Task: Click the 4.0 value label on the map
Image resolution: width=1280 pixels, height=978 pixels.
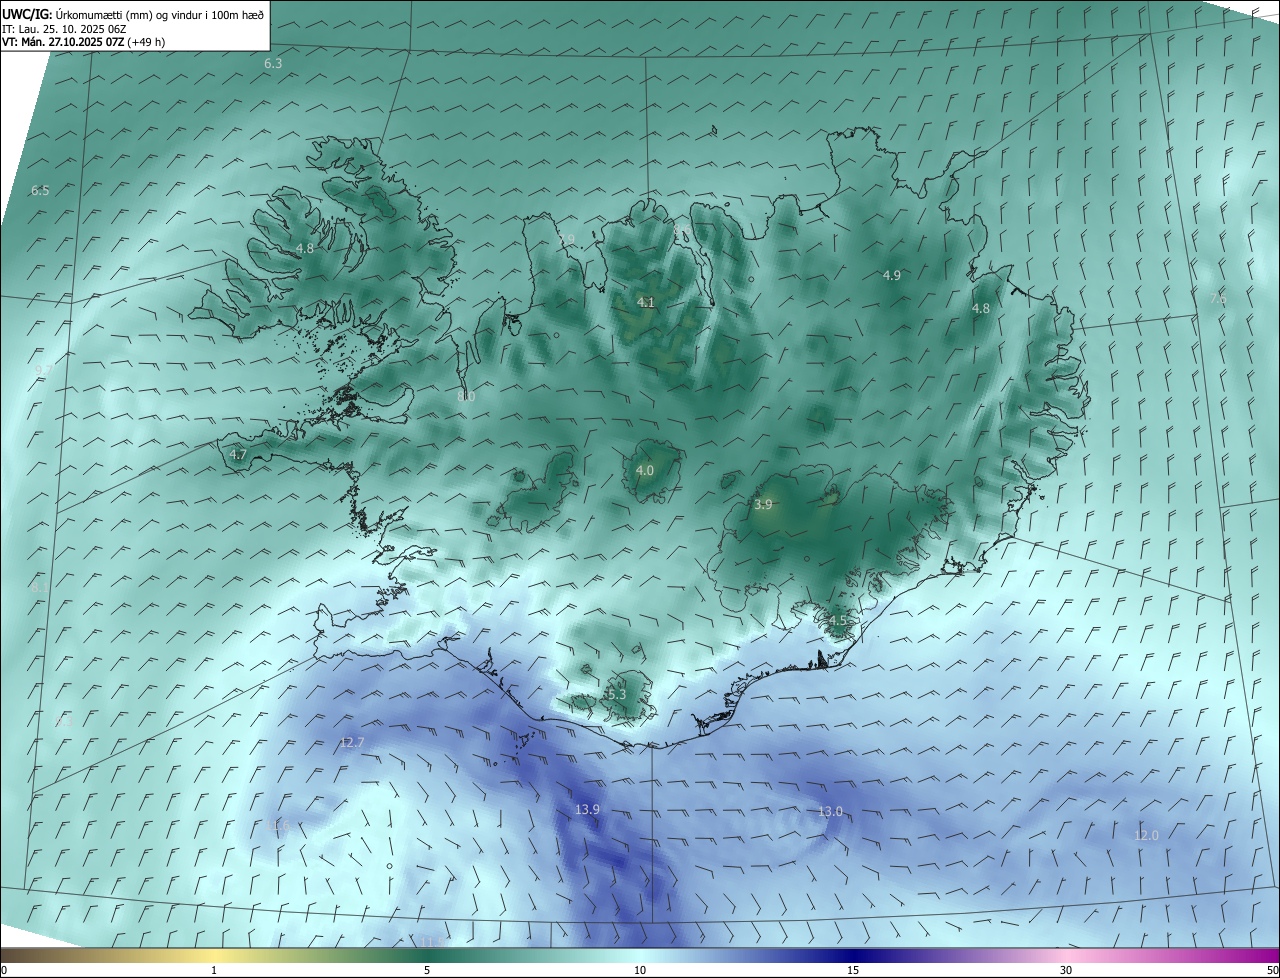Action: click(645, 470)
